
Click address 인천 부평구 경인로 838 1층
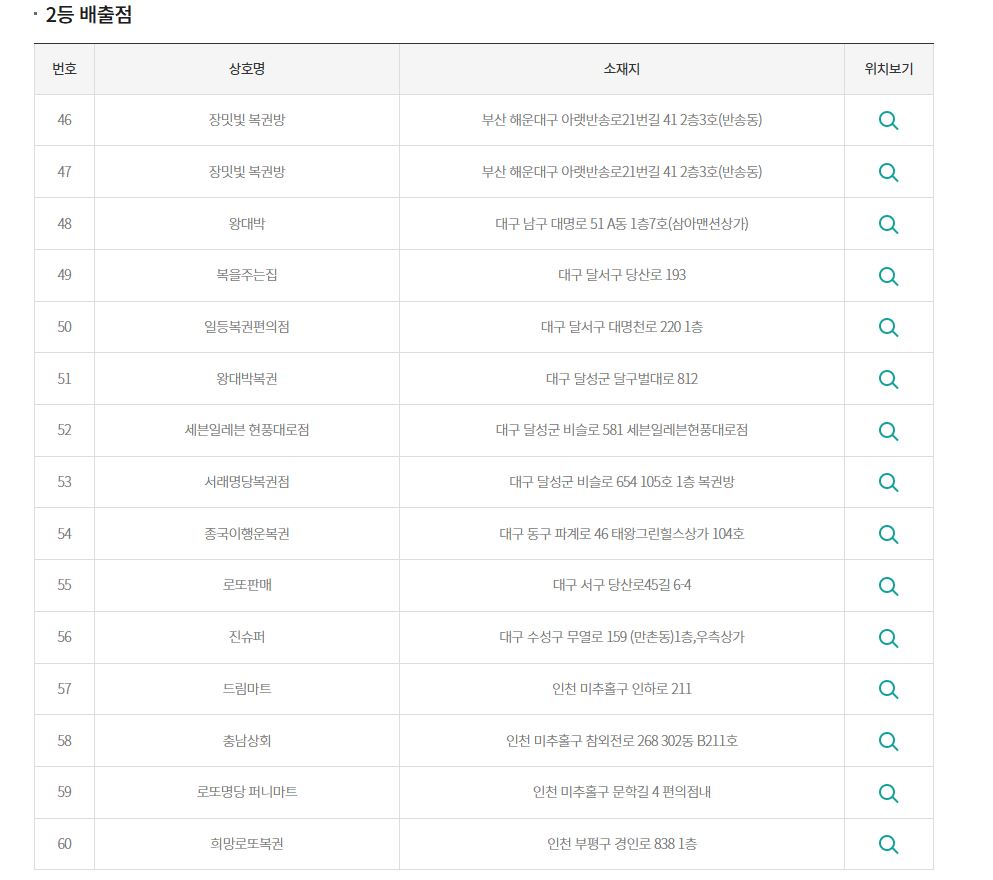coord(622,844)
